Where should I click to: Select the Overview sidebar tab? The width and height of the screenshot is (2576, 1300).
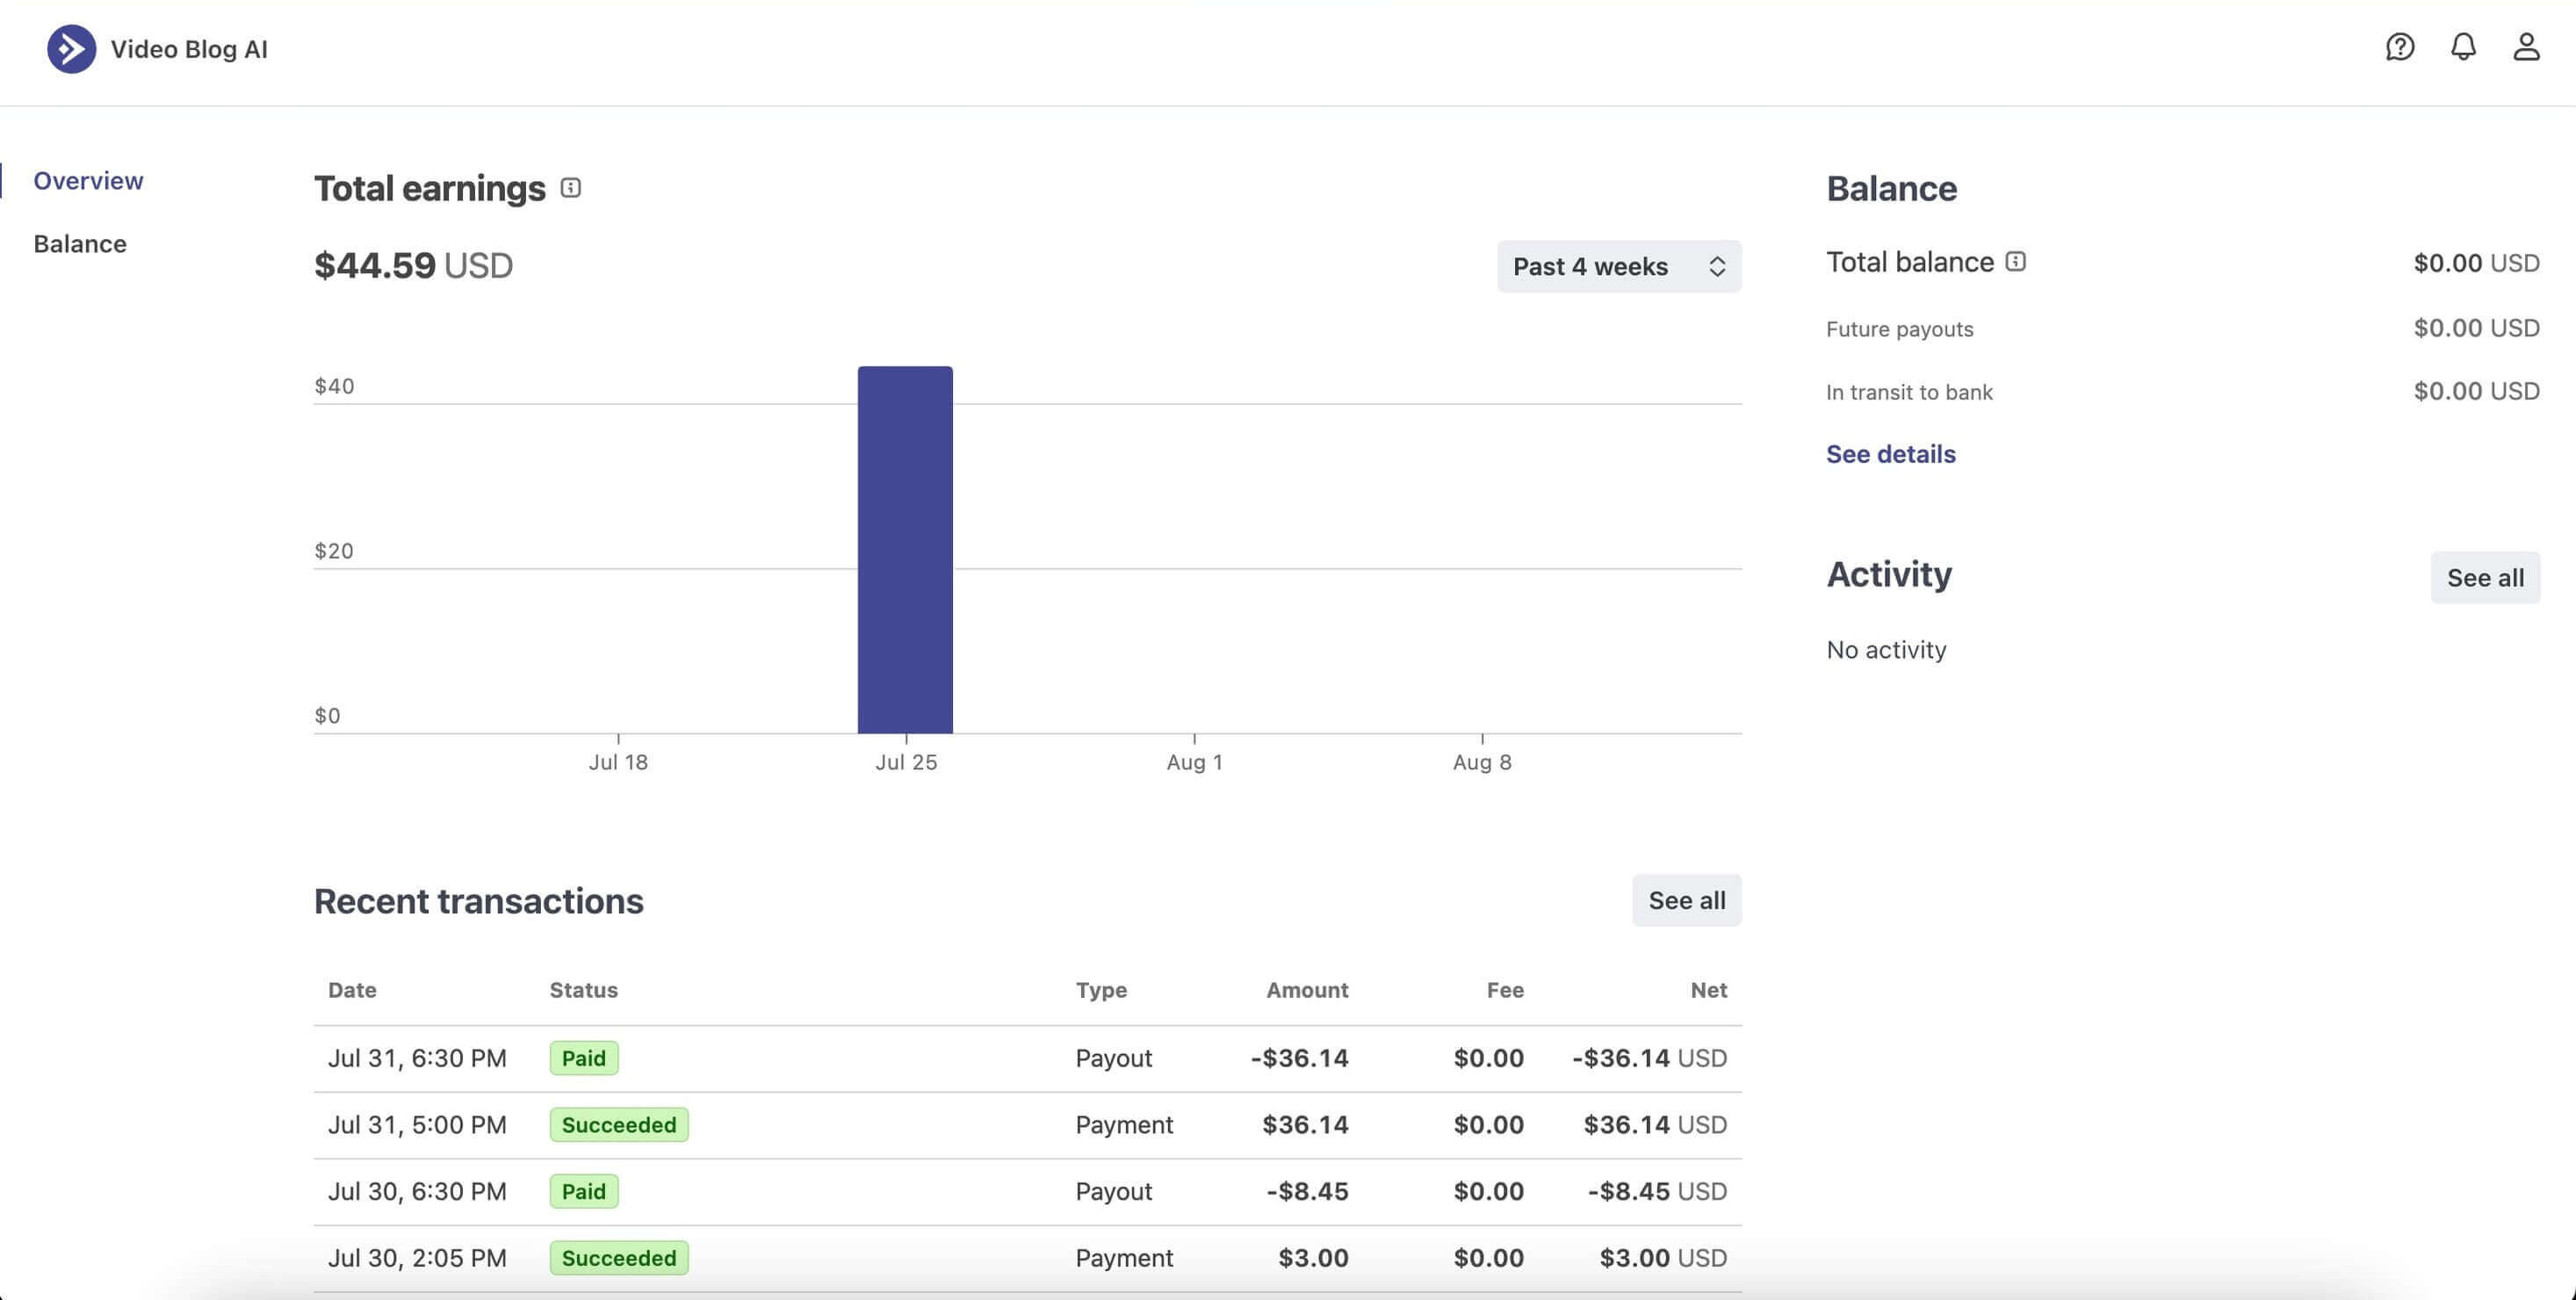[88, 181]
